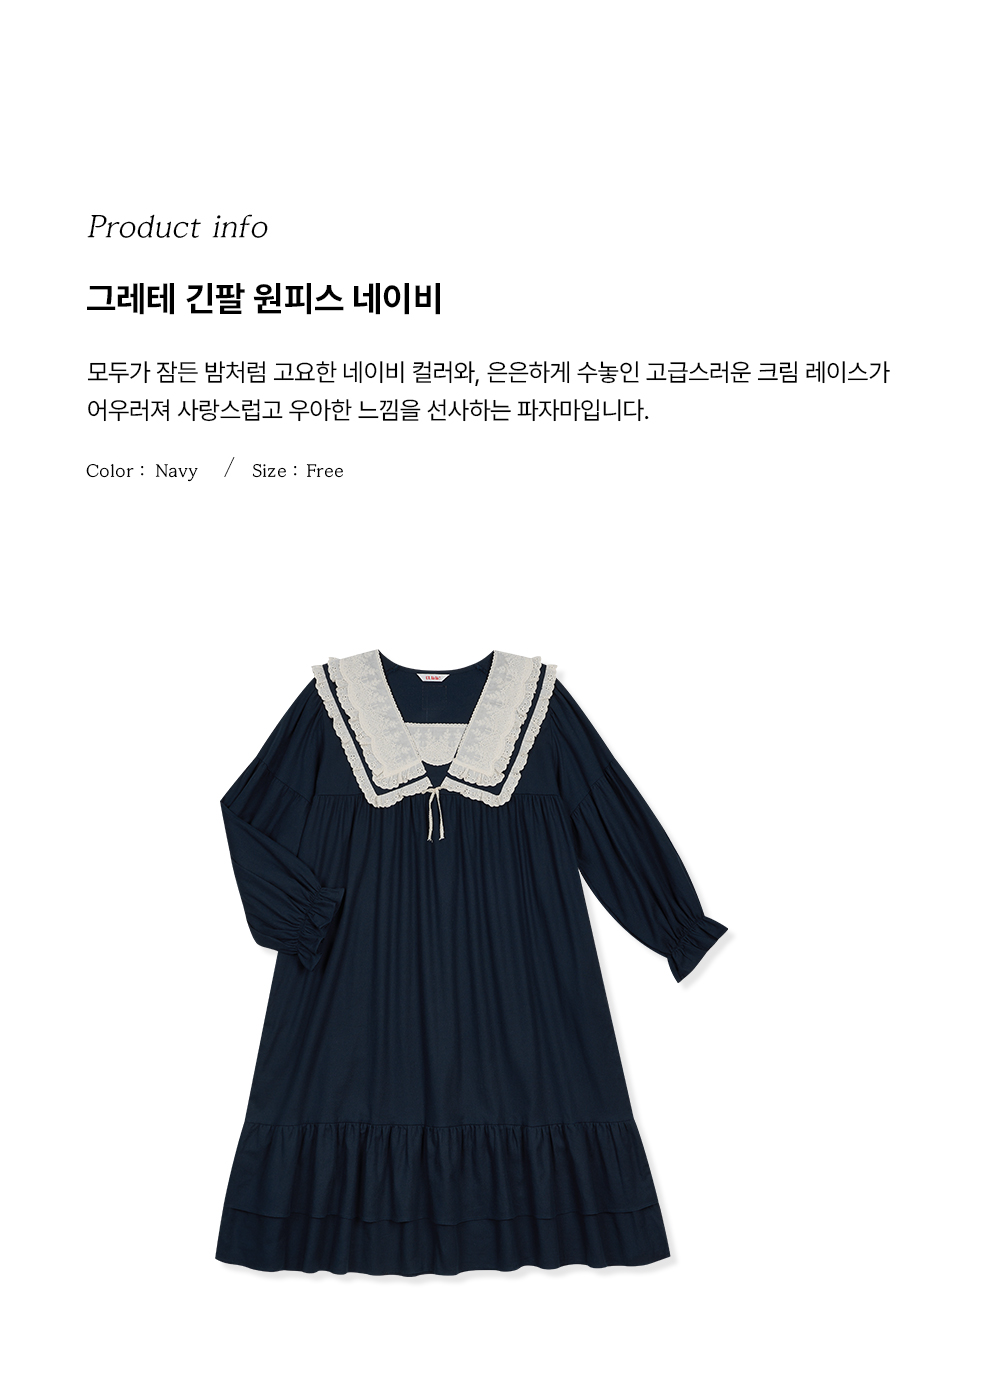Screen dimensions: 1000x1387
Task: Select the 그레테 긴팔 원피스 네이비 title
Action: [264, 299]
